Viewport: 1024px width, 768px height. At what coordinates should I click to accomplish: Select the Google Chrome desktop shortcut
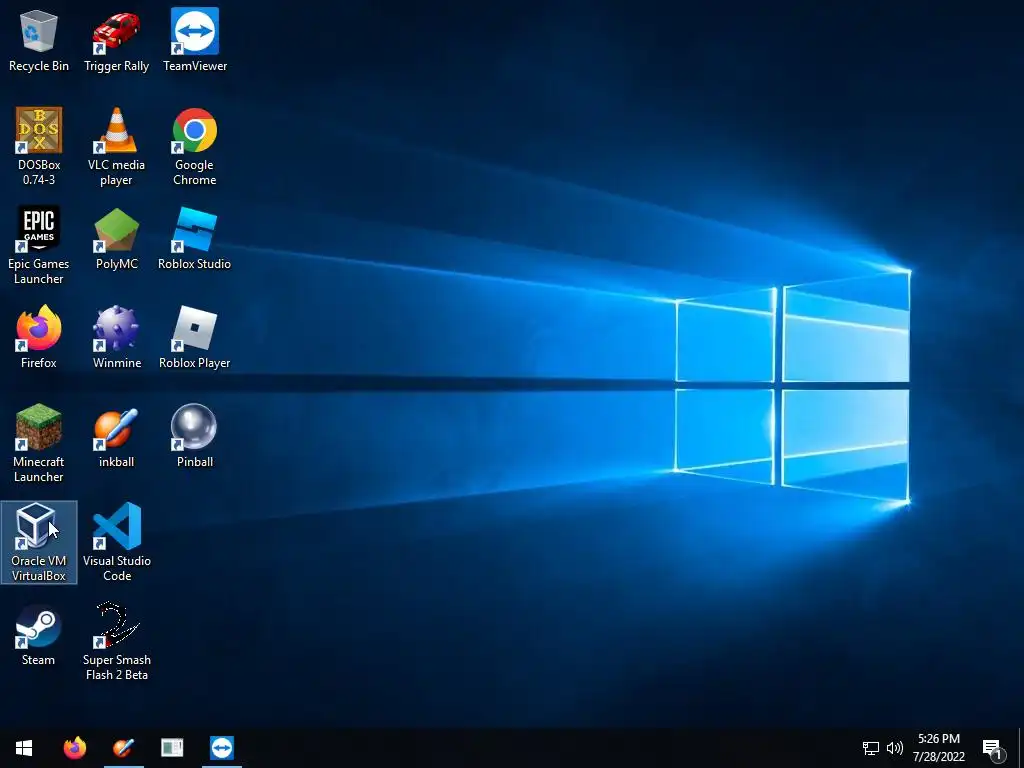(195, 147)
